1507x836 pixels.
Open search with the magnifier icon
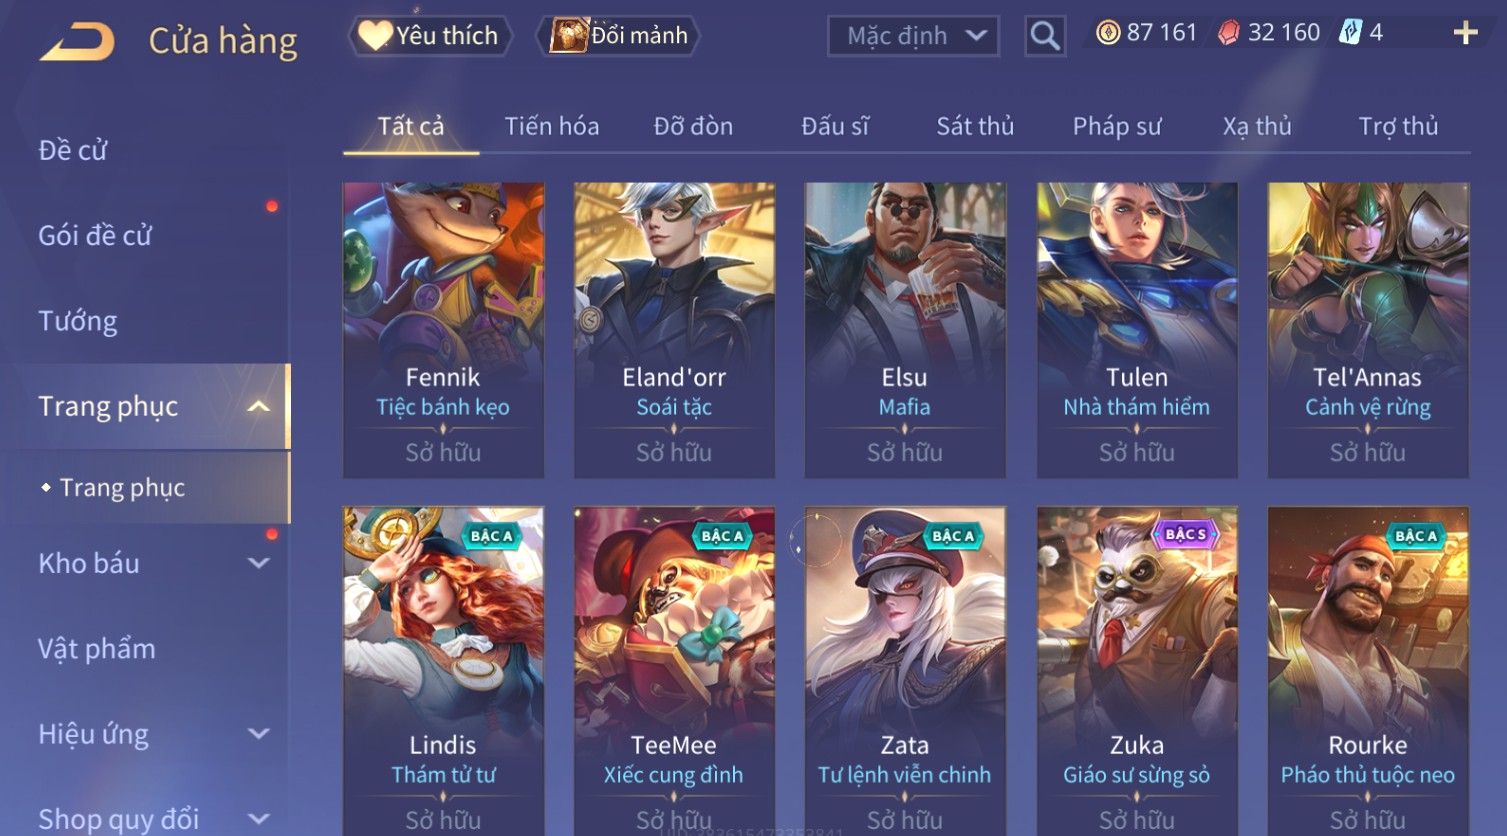pos(1045,36)
